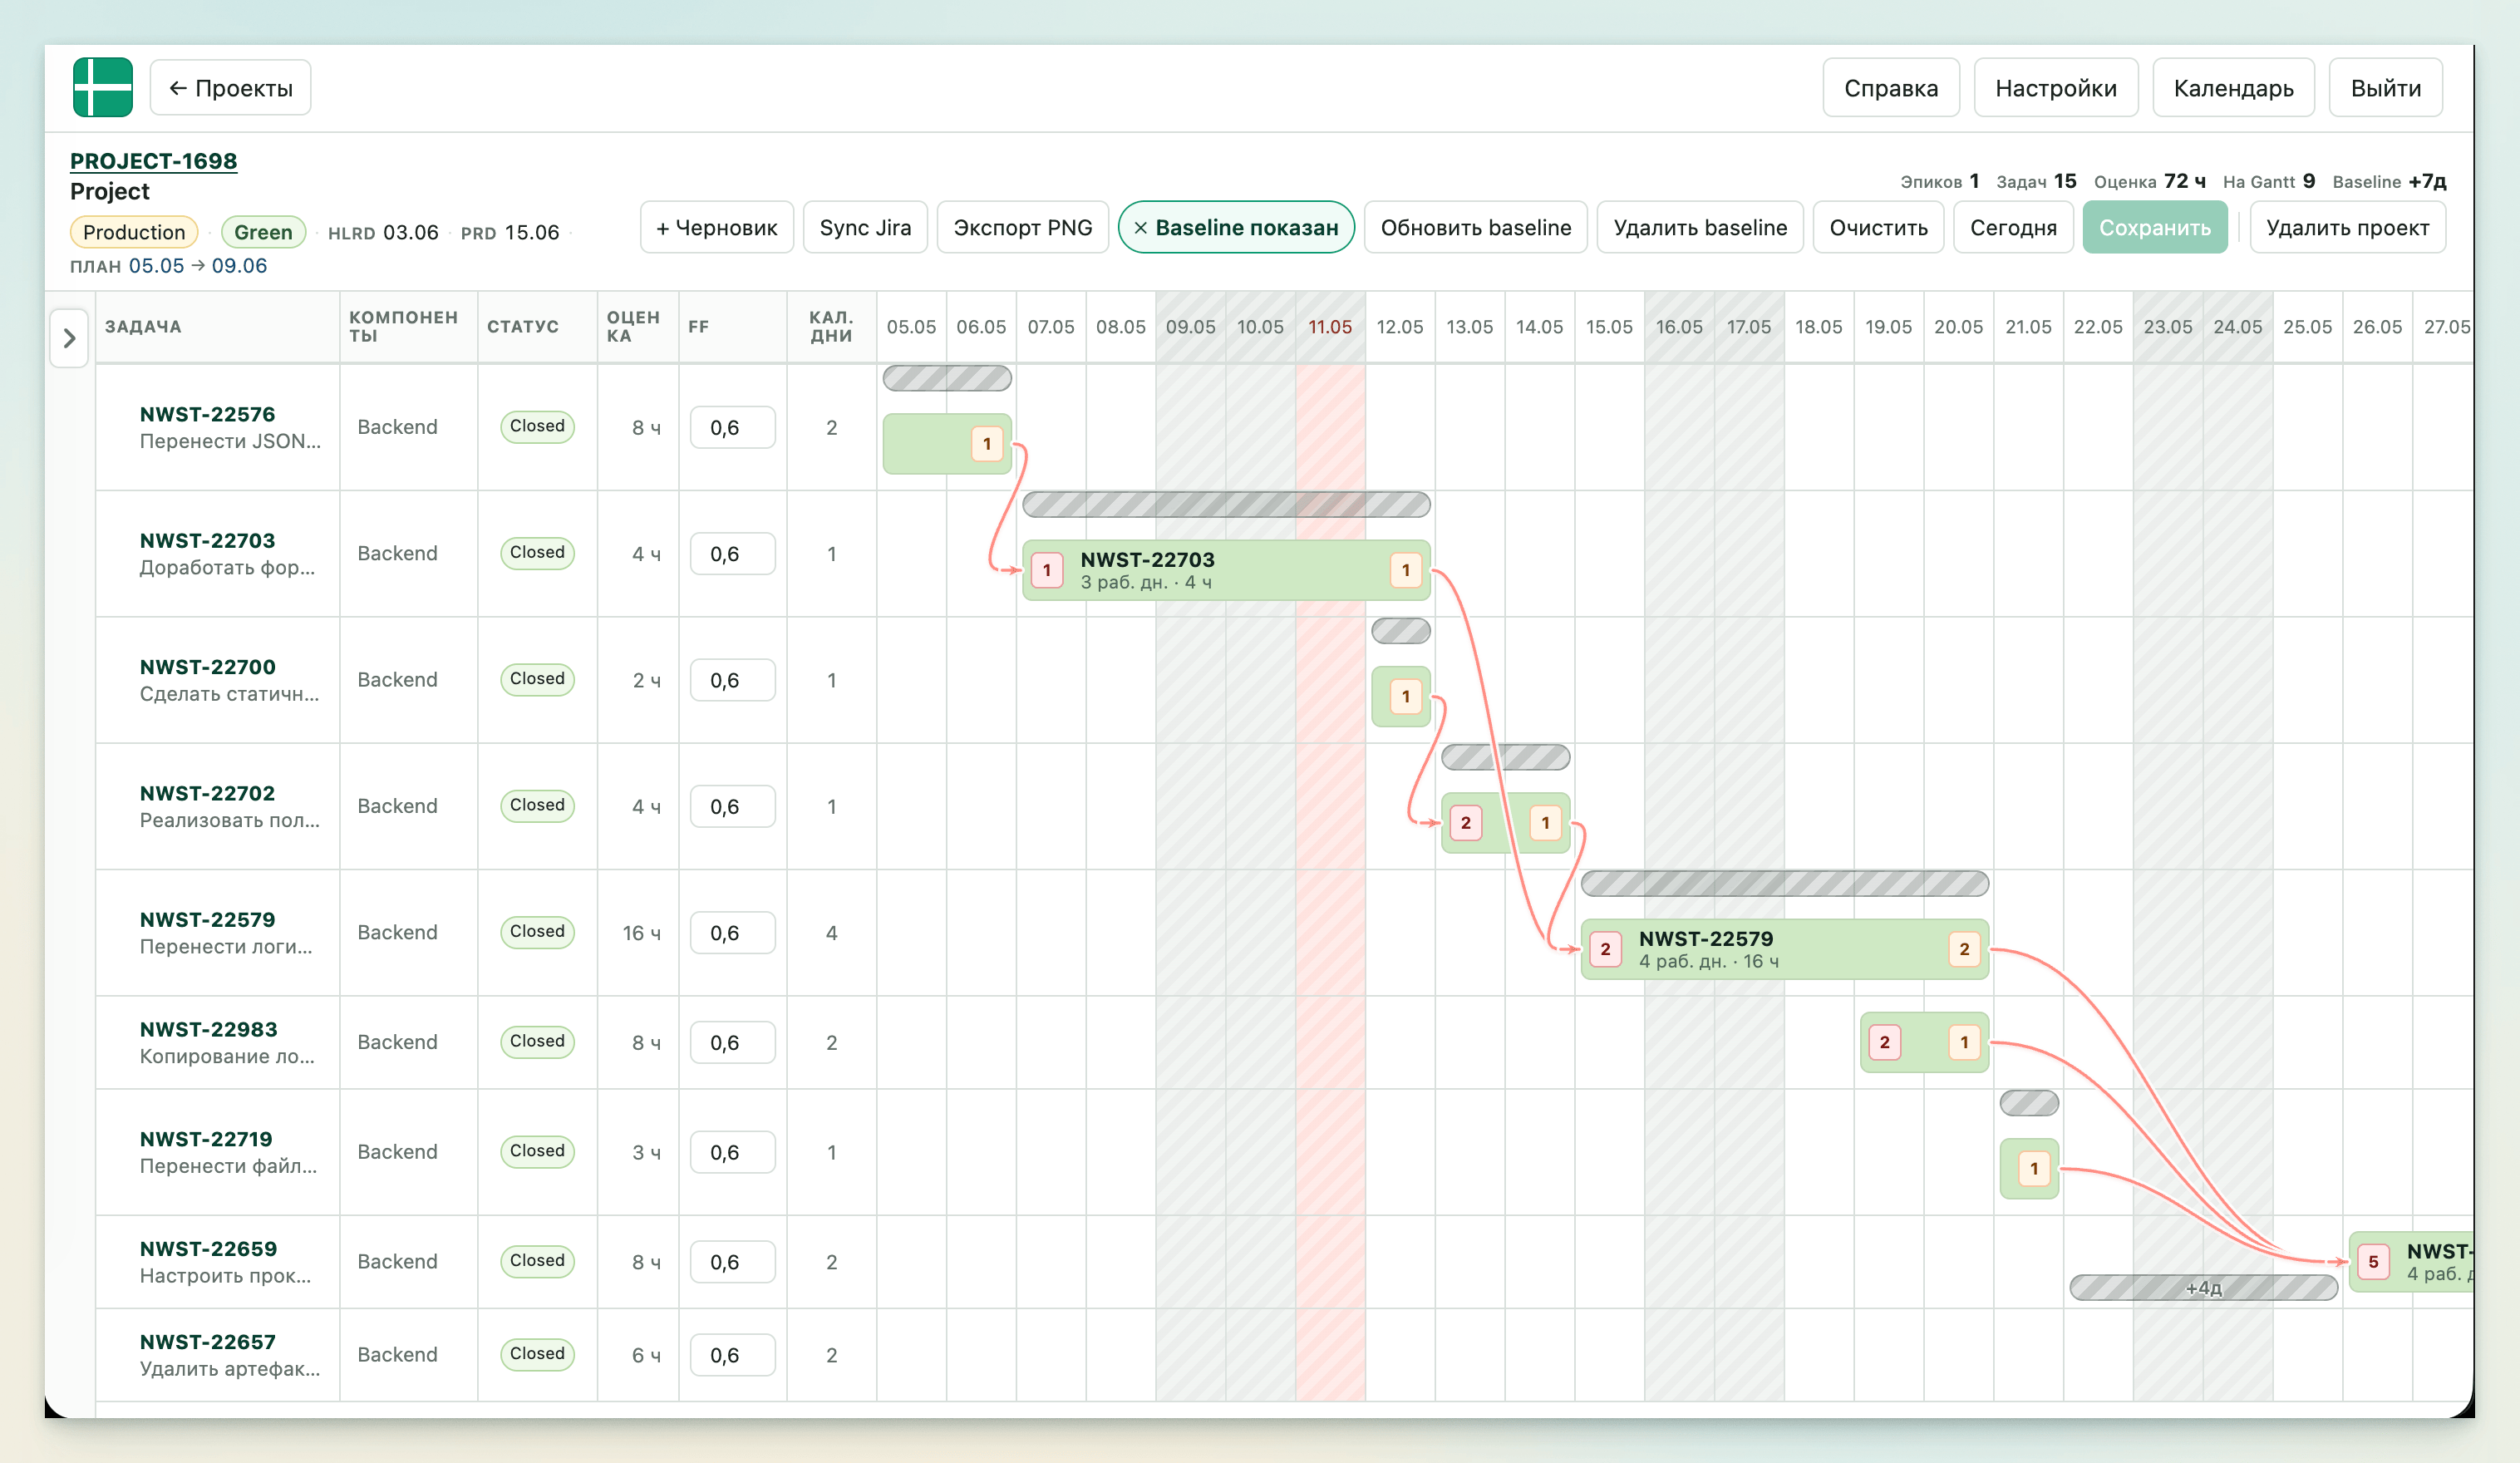Open task NWST-22703 in list
This screenshot has width=2520, height=1463.
pyautogui.click(x=207, y=540)
